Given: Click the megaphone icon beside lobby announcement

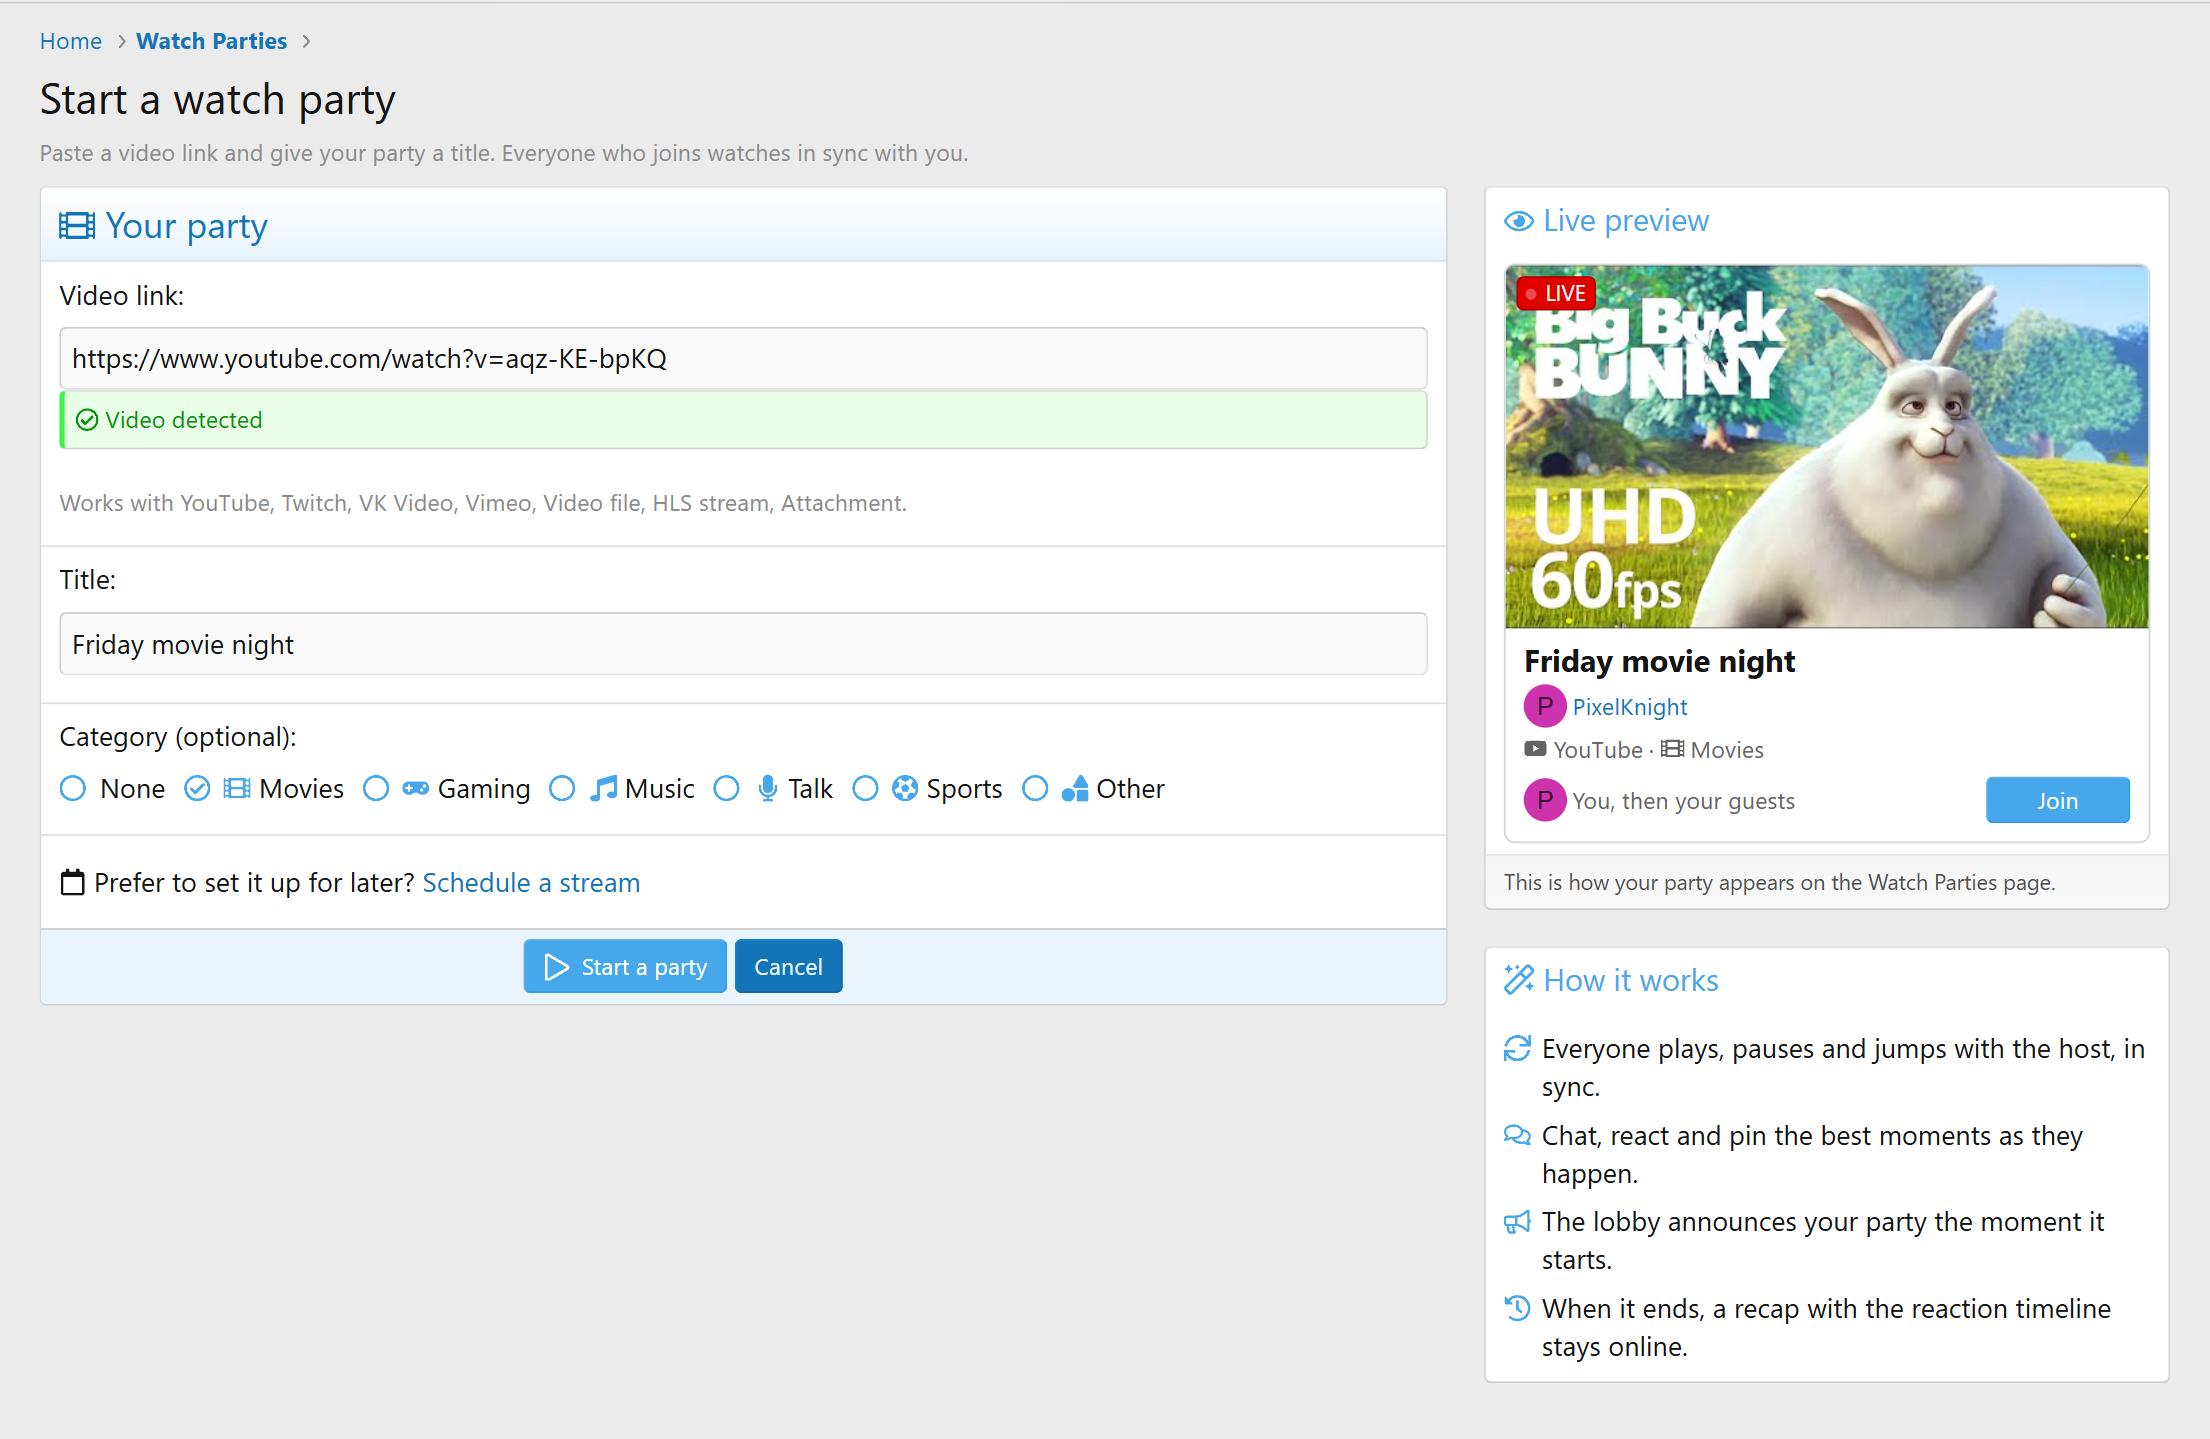Looking at the screenshot, I should [1517, 1222].
